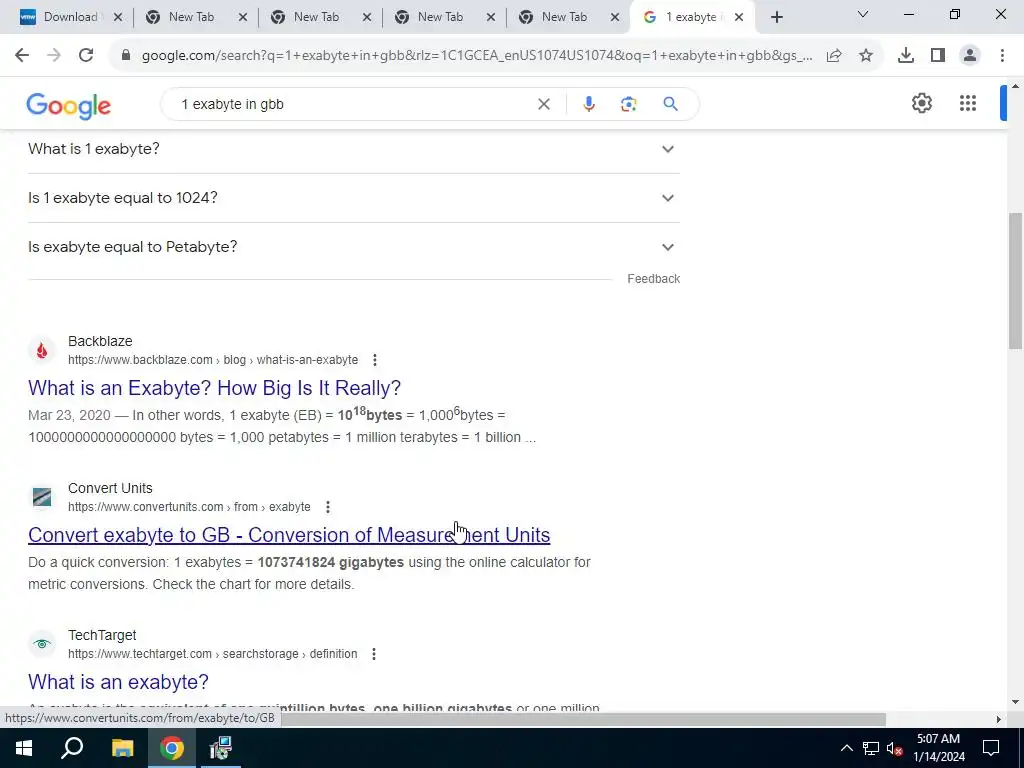
Task: Open Chrome three-dot menu
Action: pyautogui.click(x=1002, y=56)
